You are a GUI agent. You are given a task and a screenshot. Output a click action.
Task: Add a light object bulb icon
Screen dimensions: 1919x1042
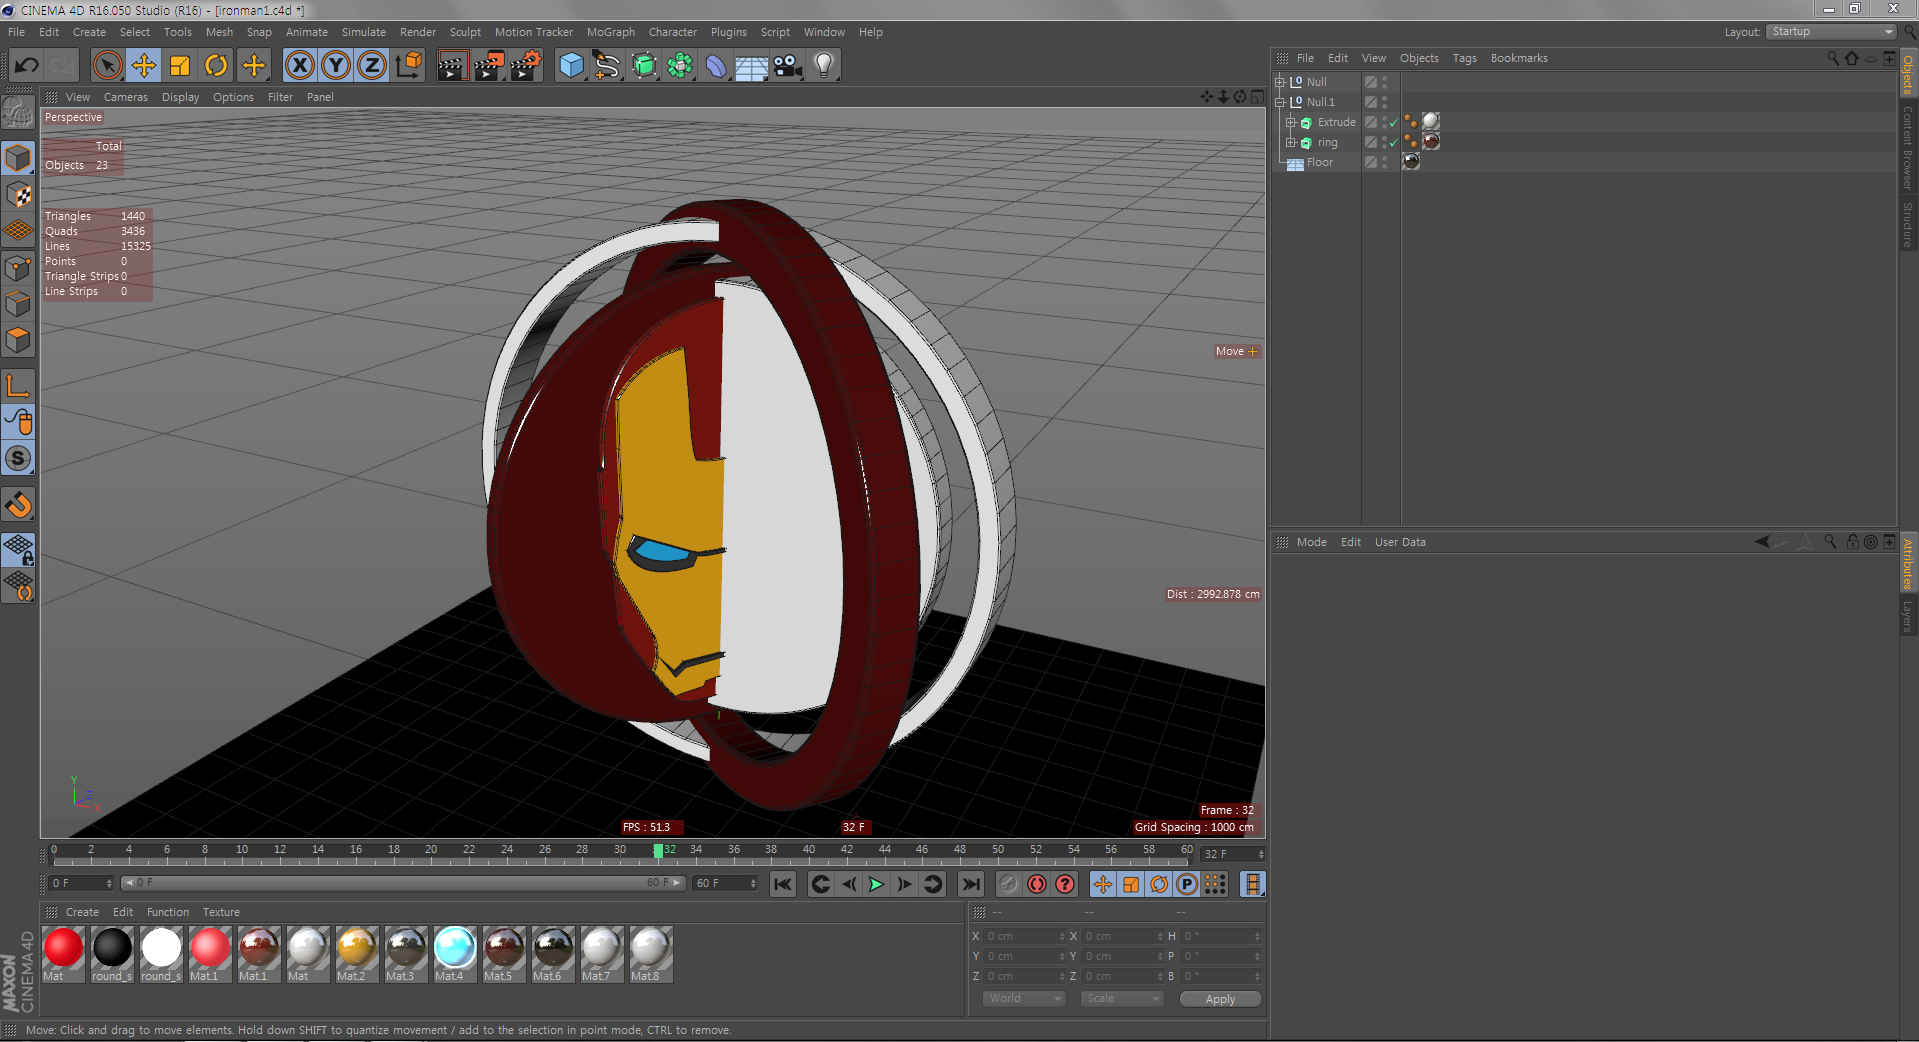click(824, 66)
